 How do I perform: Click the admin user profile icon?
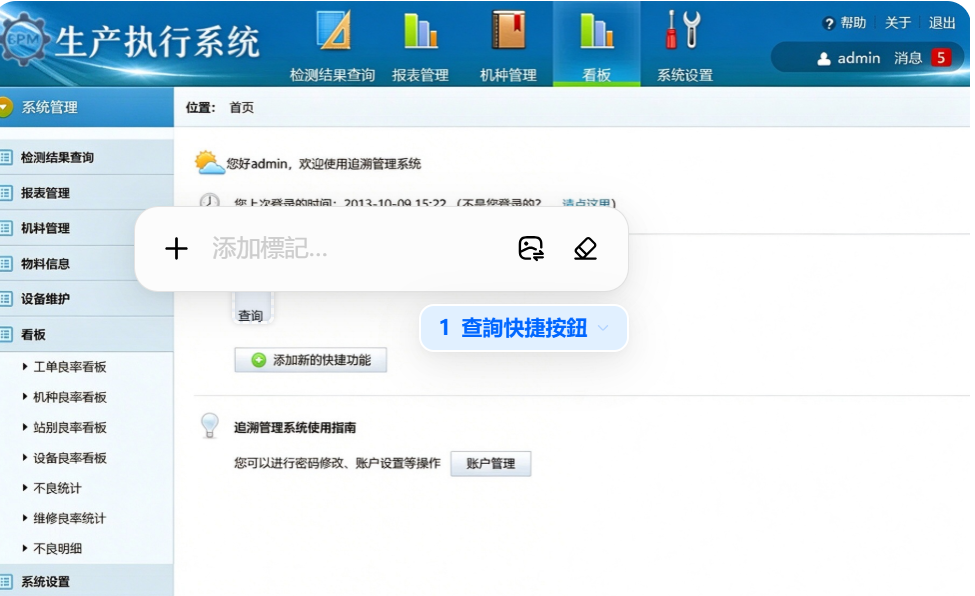(824, 58)
